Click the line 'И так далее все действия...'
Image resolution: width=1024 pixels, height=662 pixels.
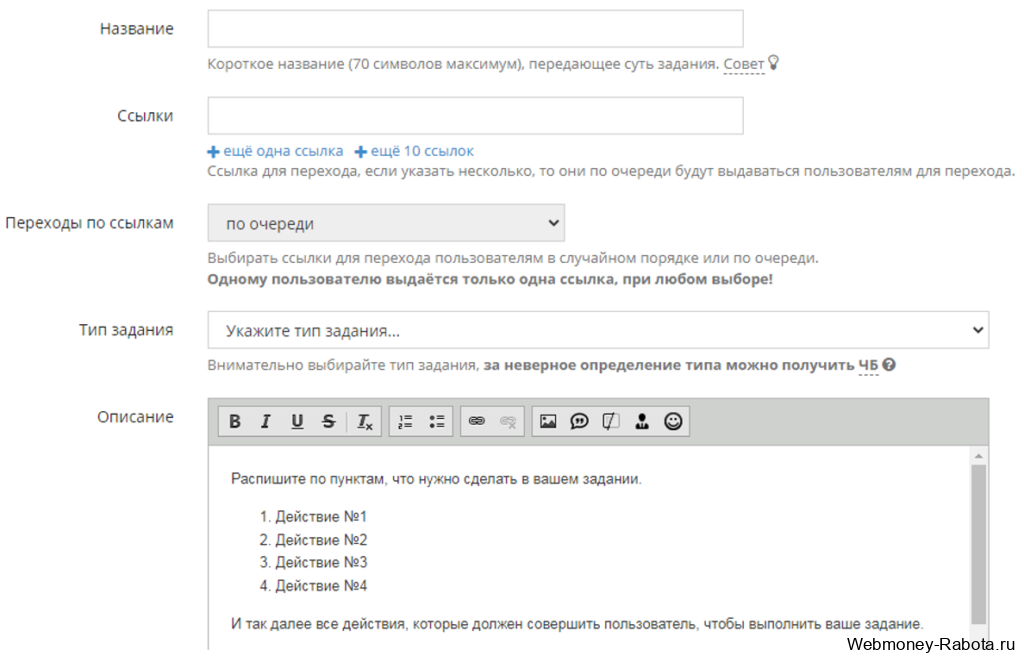coord(577,624)
